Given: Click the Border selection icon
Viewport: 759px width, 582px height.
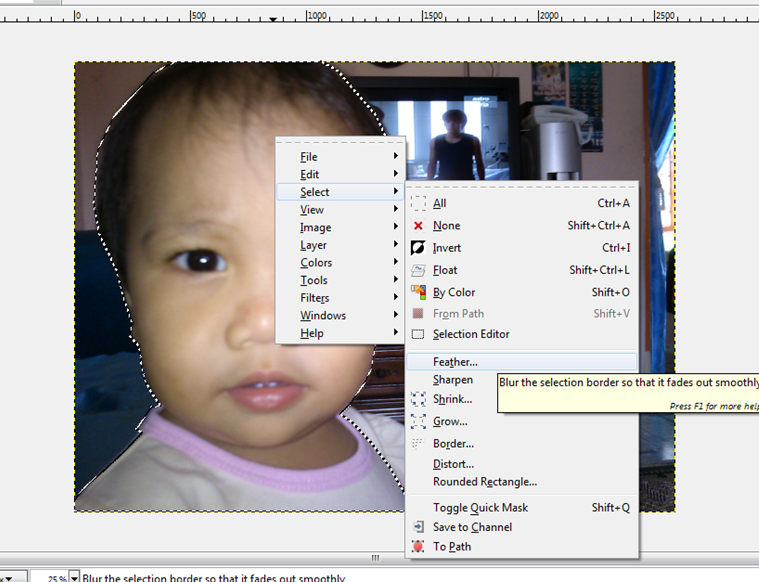Looking at the screenshot, I should pyautogui.click(x=417, y=444).
